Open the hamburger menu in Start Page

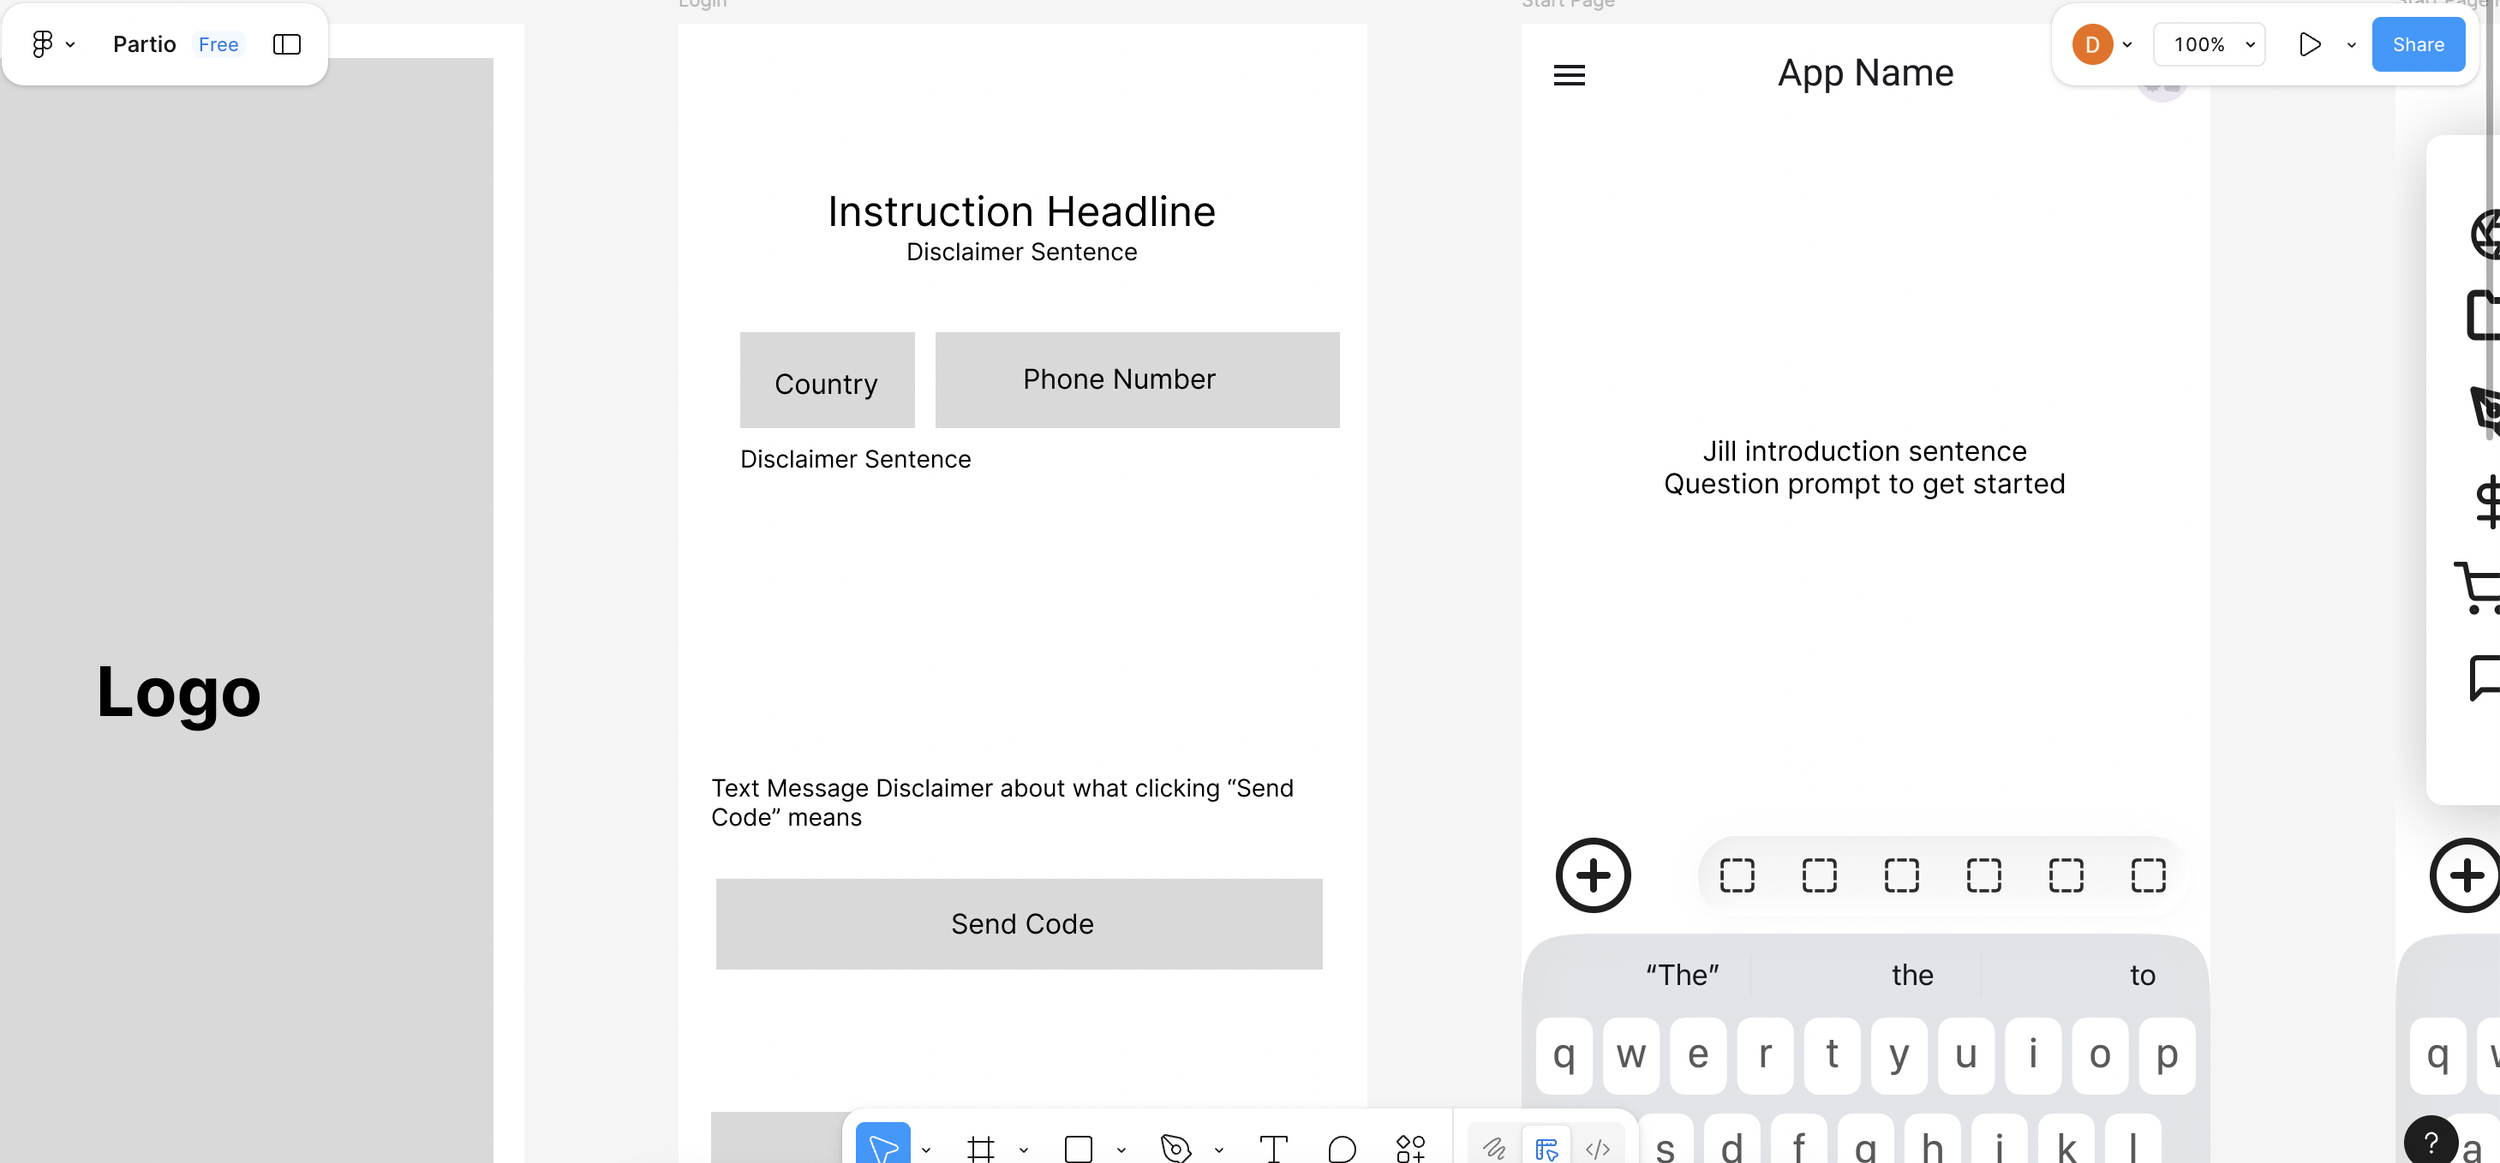point(1569,75)
